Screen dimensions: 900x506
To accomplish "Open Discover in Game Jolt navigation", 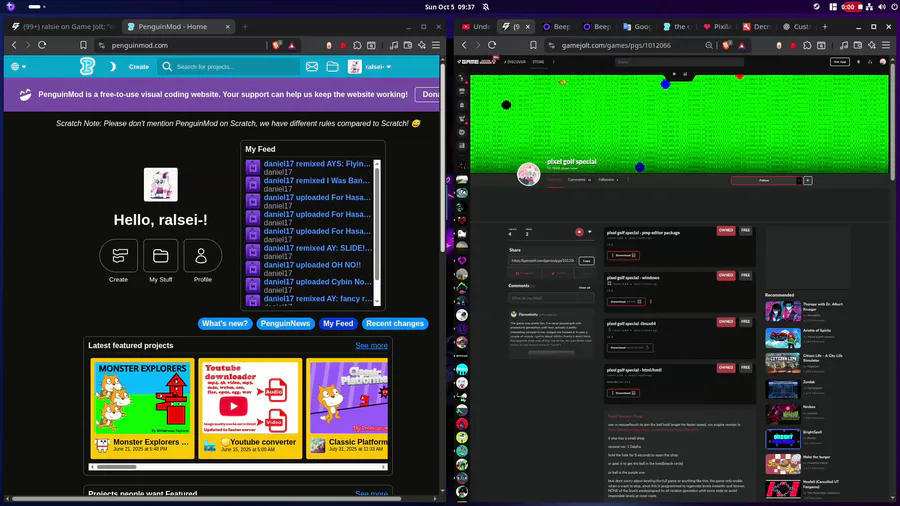I will coord(515,62).
